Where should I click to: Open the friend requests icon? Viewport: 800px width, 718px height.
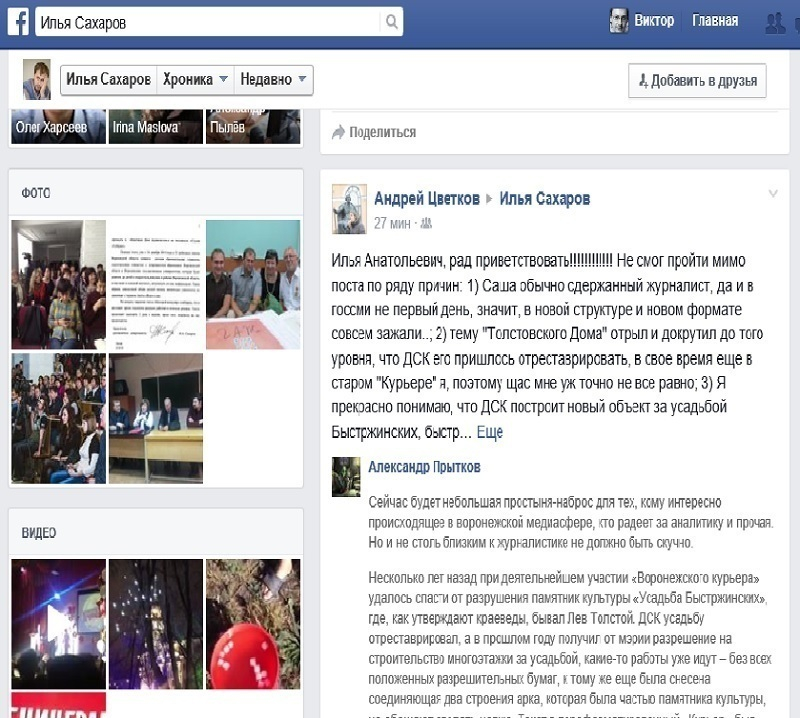point(775,22)
